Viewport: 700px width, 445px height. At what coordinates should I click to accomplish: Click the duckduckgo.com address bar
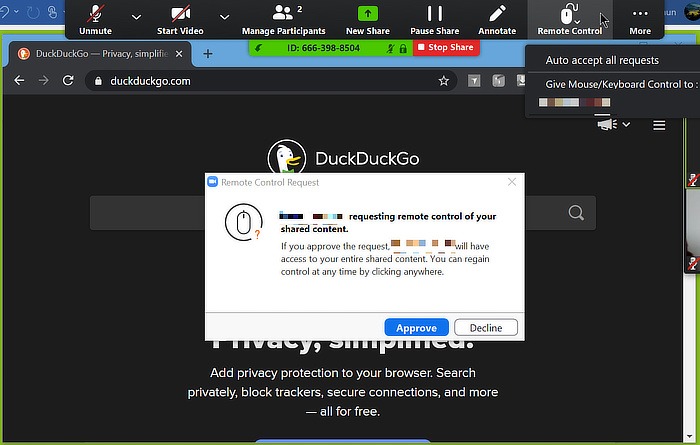coord(271,81)
